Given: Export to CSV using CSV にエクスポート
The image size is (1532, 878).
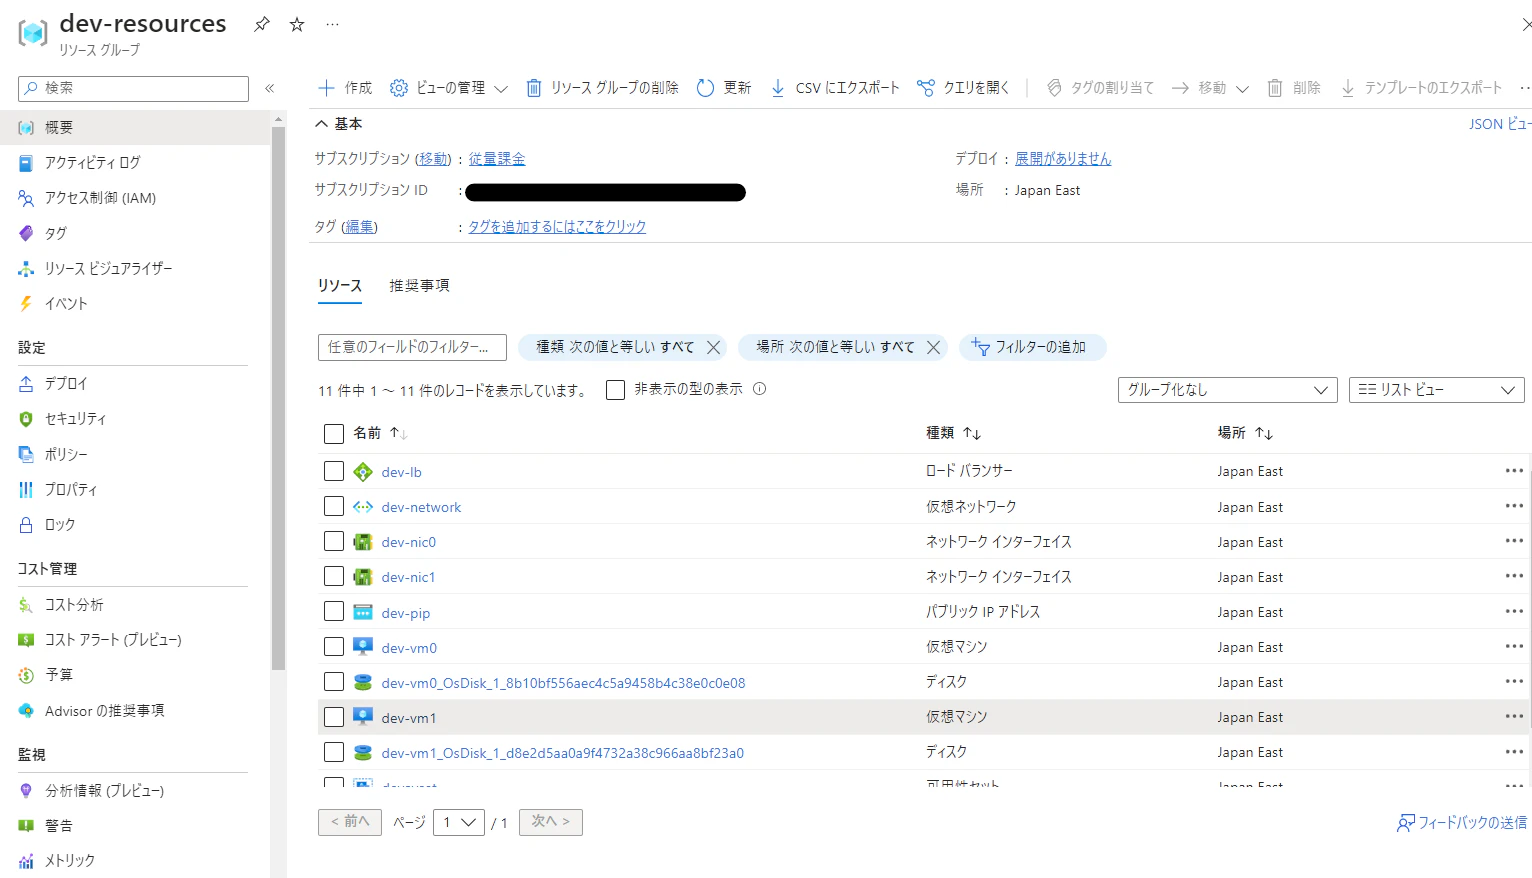Looking at the screenshot, I should 835,88.
